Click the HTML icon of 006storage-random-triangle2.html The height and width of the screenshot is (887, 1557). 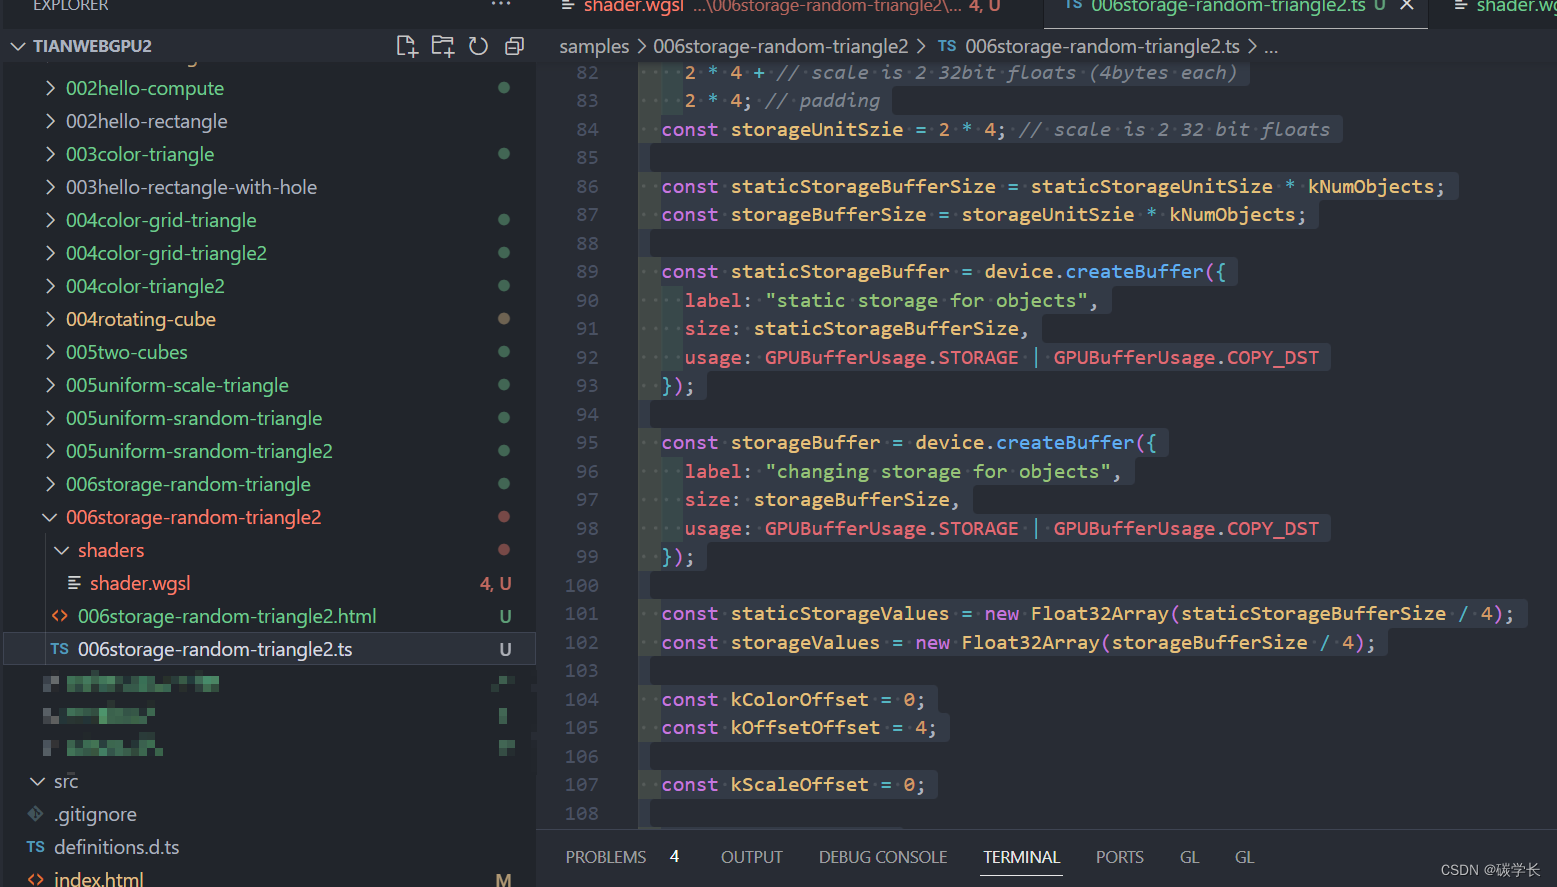pos(60,616)
